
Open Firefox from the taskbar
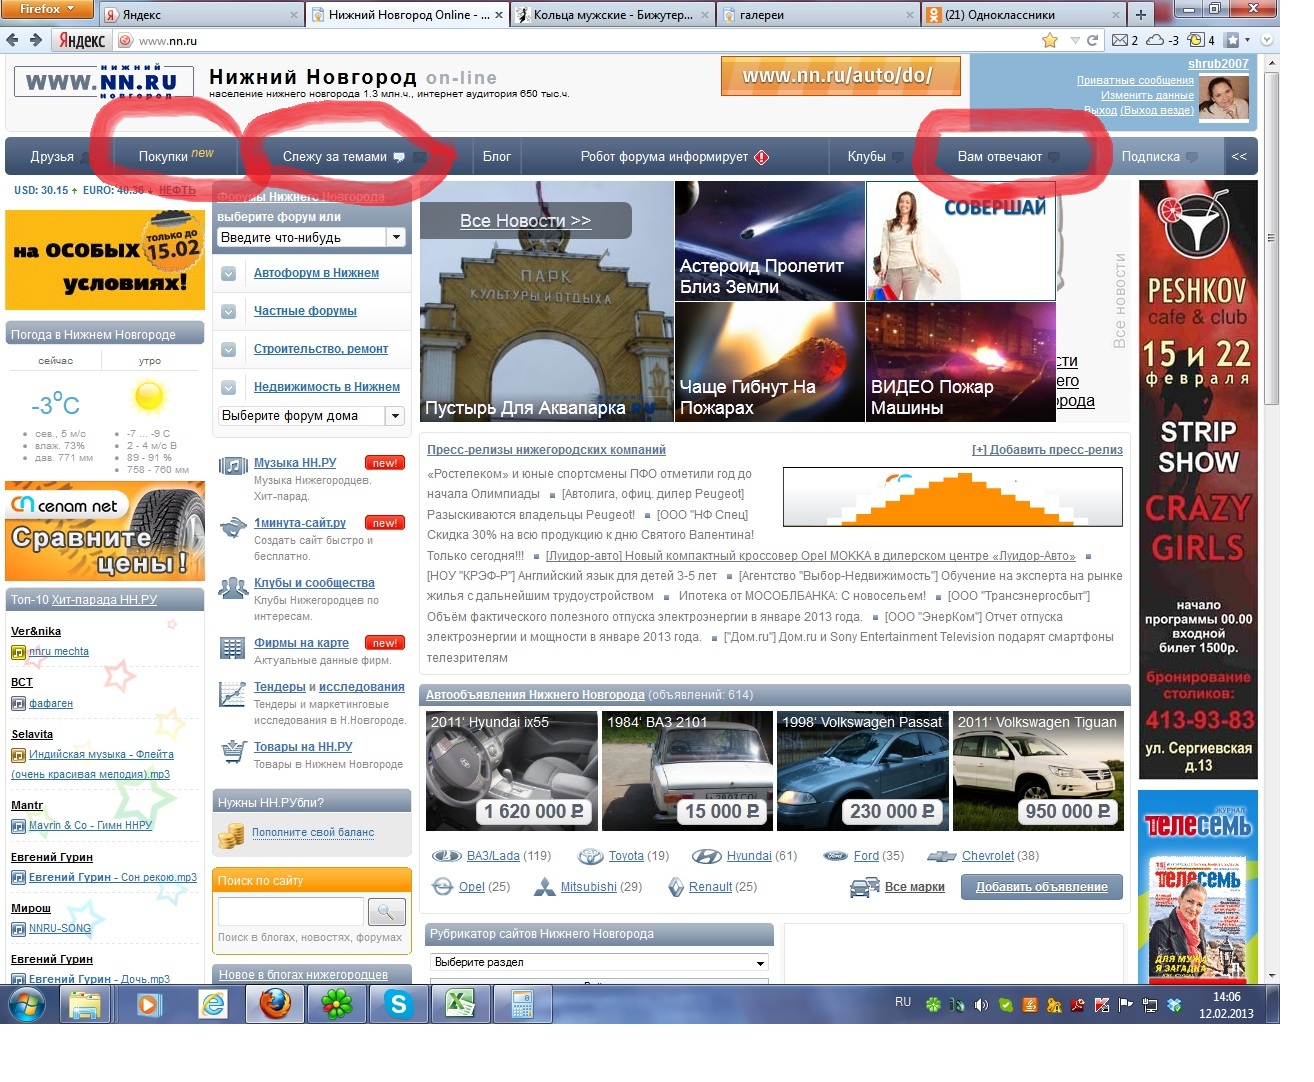[x=275, y=1003]
